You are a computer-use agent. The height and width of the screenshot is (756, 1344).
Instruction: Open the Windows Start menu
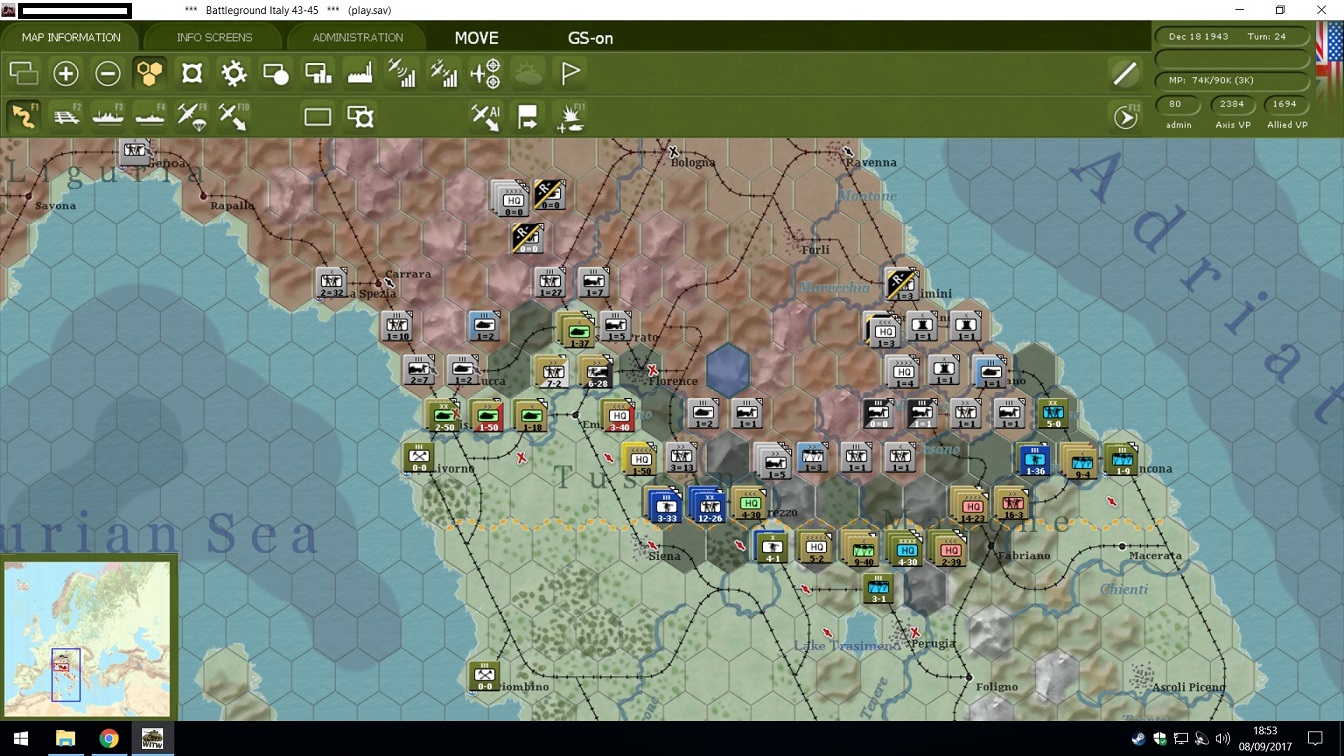pyautogui.click(x=22, y=739)
